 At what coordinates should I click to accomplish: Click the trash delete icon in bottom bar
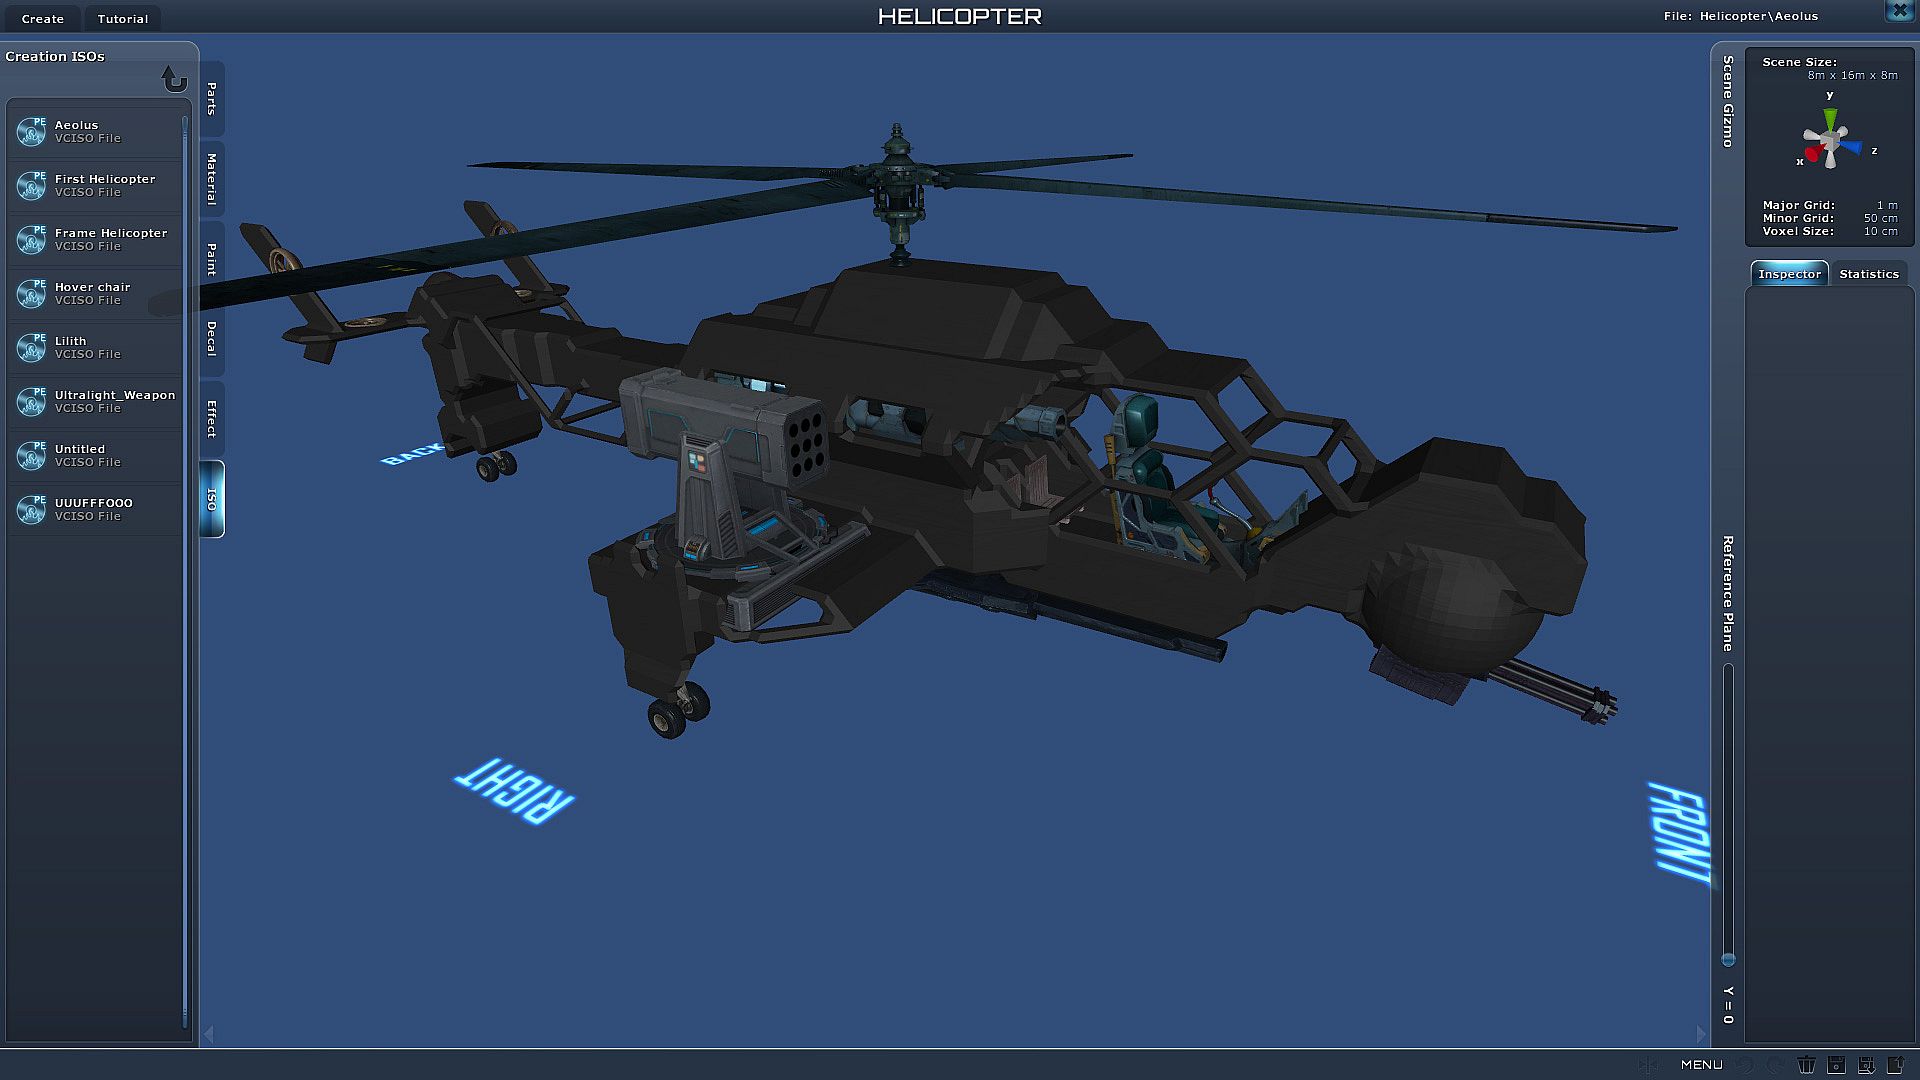1806,1065
